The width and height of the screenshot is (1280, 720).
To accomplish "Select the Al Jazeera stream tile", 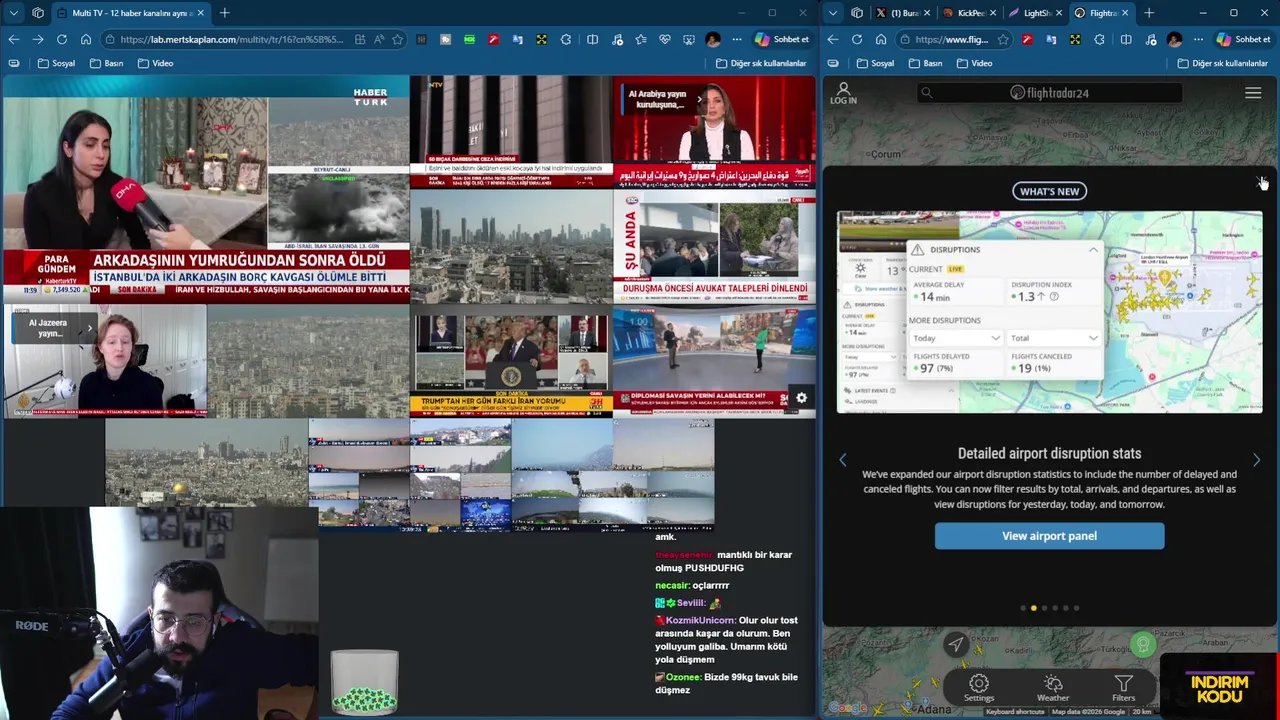I will coord(105,361).
